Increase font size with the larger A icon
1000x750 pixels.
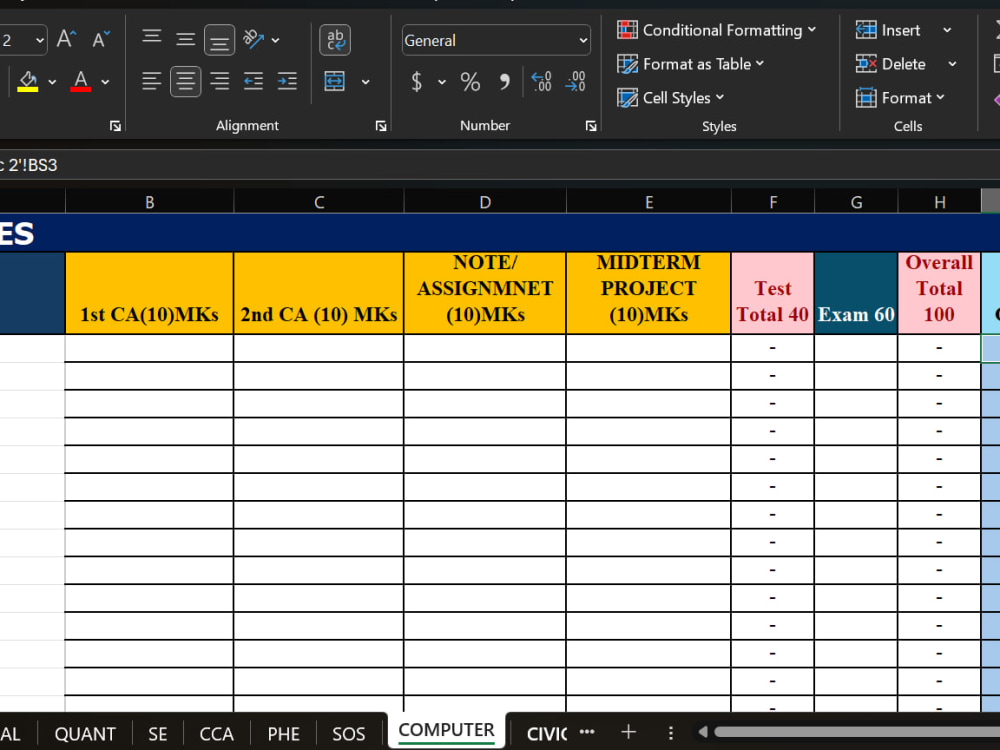coord(66,40)
